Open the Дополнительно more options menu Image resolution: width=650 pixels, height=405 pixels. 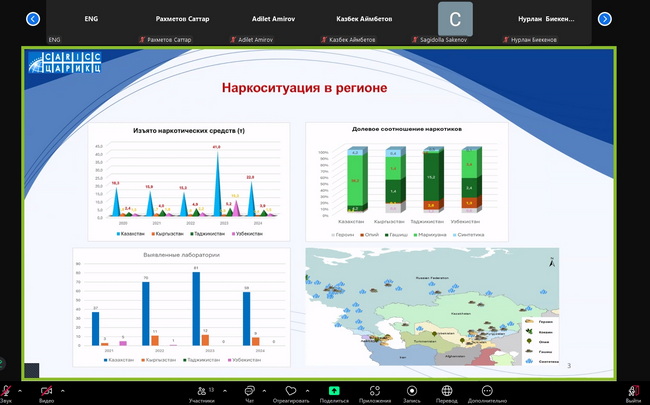click(x=487, y=391)
